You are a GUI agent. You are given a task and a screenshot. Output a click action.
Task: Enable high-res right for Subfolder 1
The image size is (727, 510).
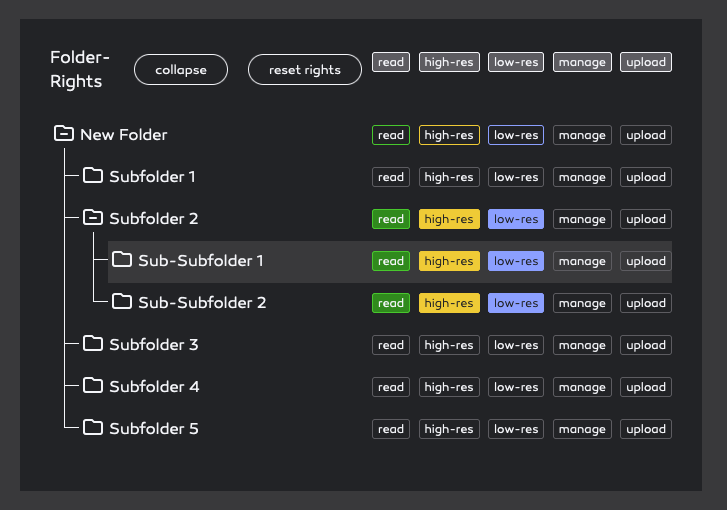[449, 177]
